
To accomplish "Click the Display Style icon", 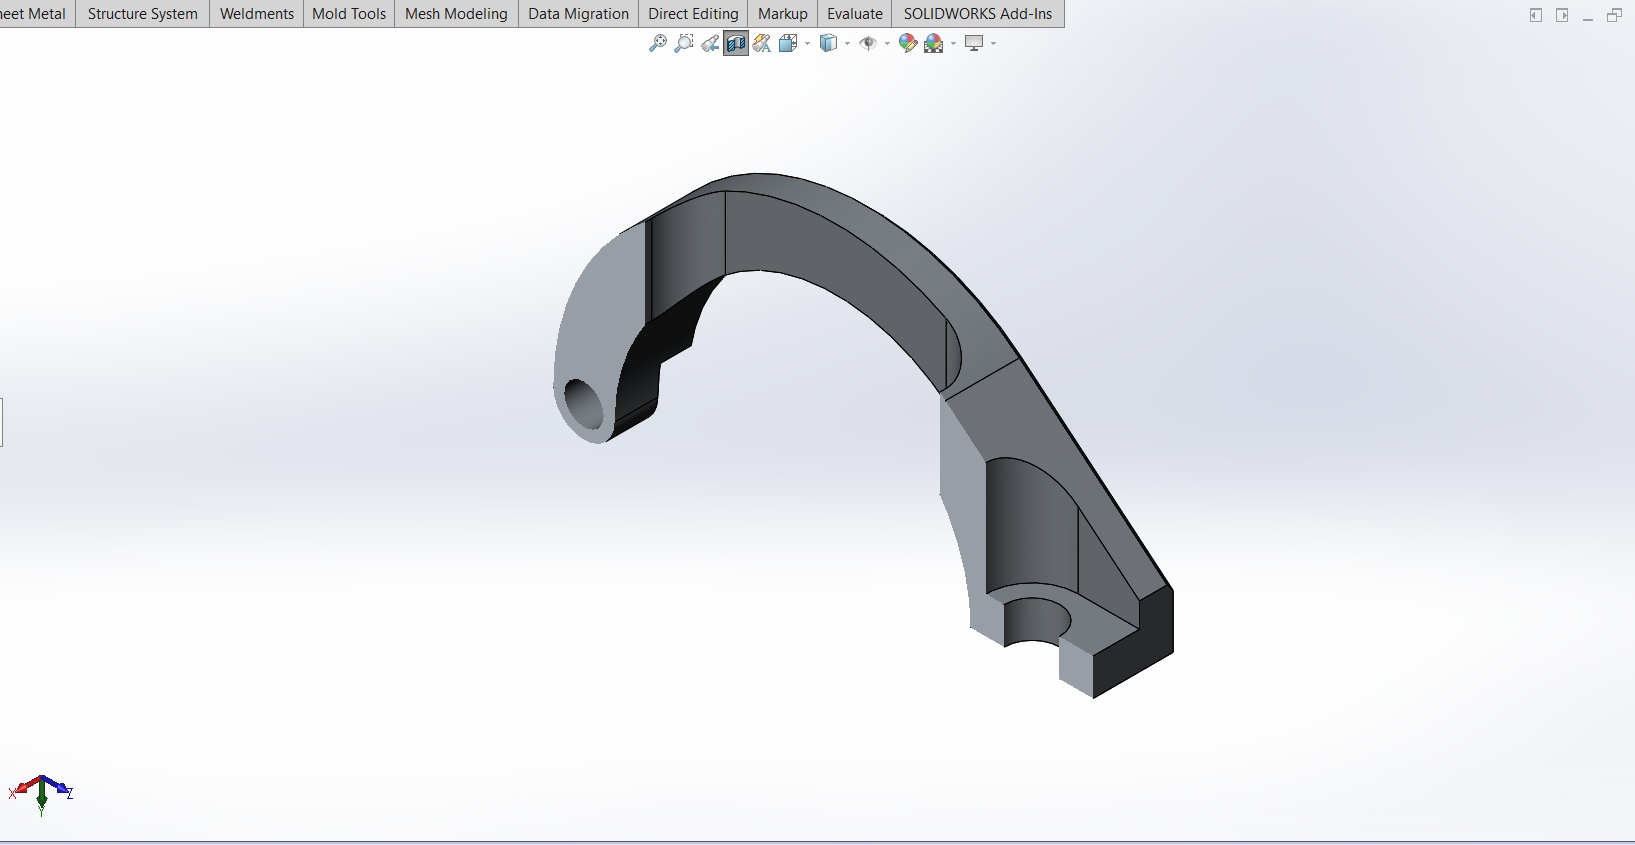I will click(828, 43).
